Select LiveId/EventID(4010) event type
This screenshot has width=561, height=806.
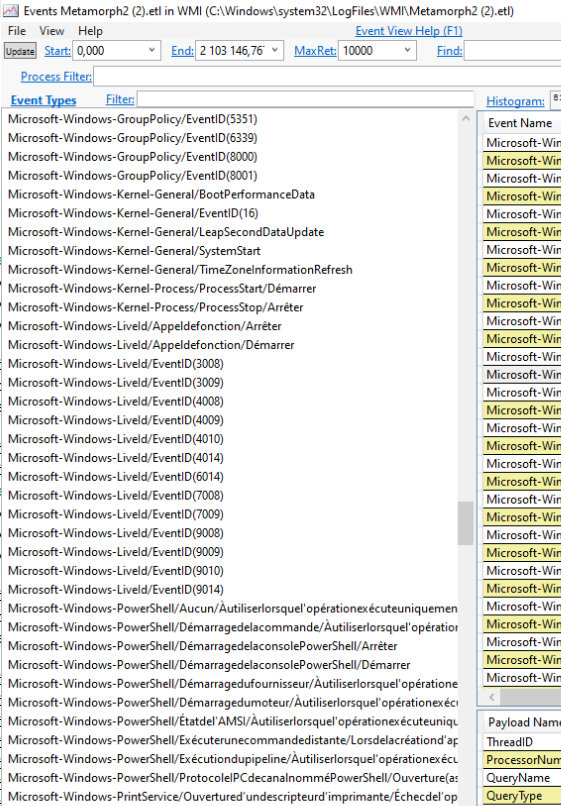[x=116, y=439]
